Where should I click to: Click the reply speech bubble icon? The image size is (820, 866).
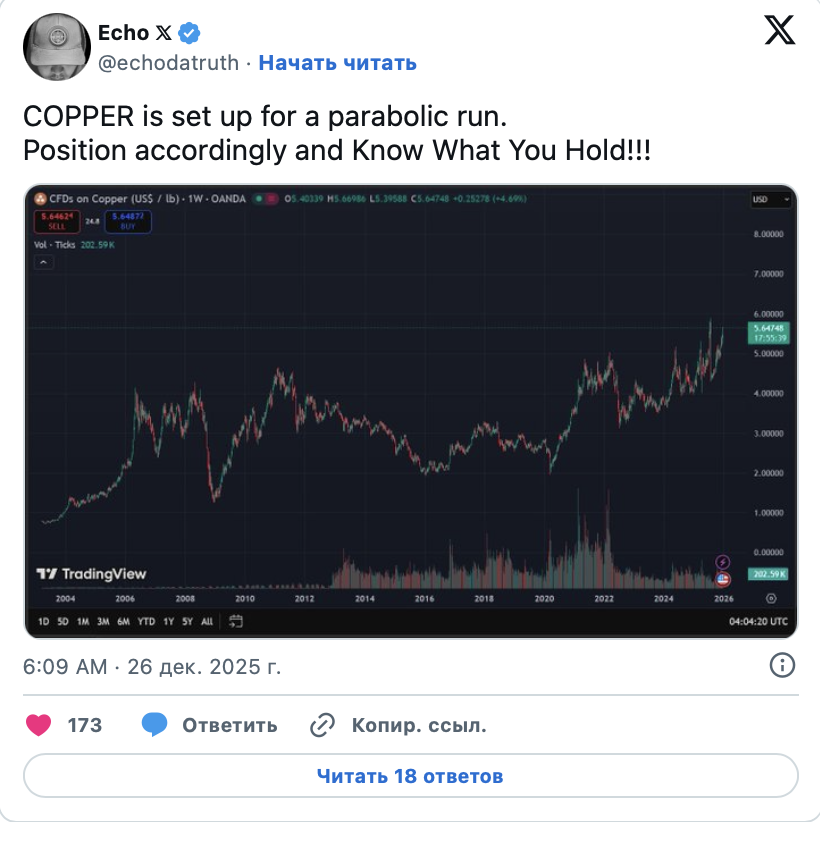154,725
